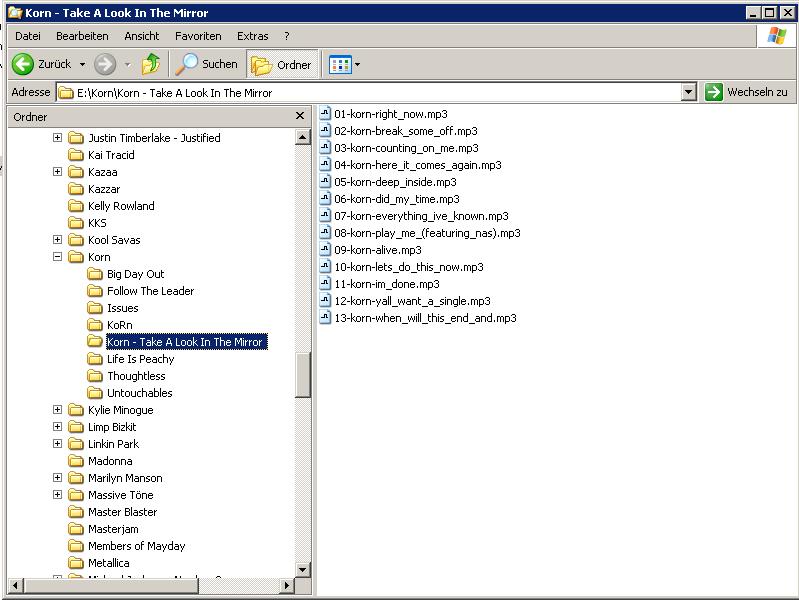Go up one folder level icon
The image size is (799, 600).
(x=151, y=64)
